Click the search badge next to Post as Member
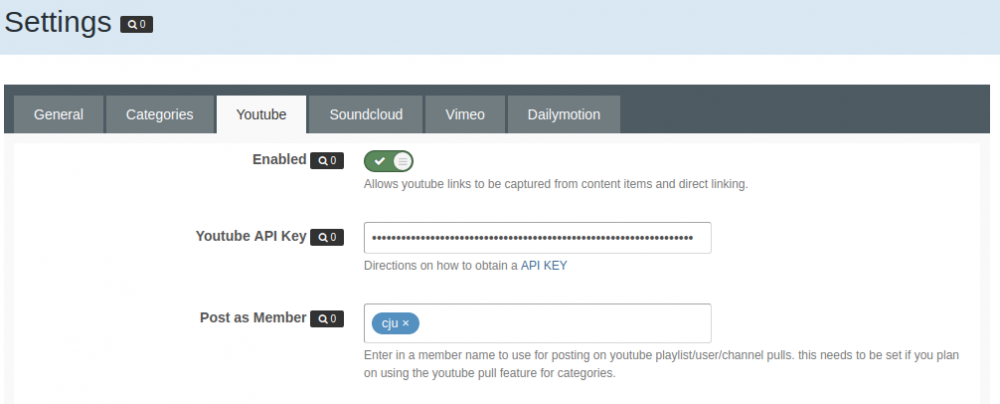Image resolution: width=1000 pixels, height=404 pixels. pyautogui.click(x=327, y=319)
